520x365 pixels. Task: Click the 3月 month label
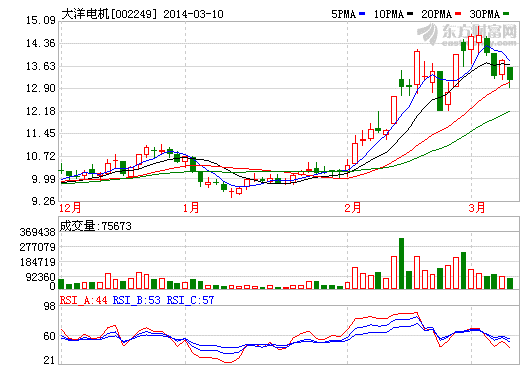(477, 208)
